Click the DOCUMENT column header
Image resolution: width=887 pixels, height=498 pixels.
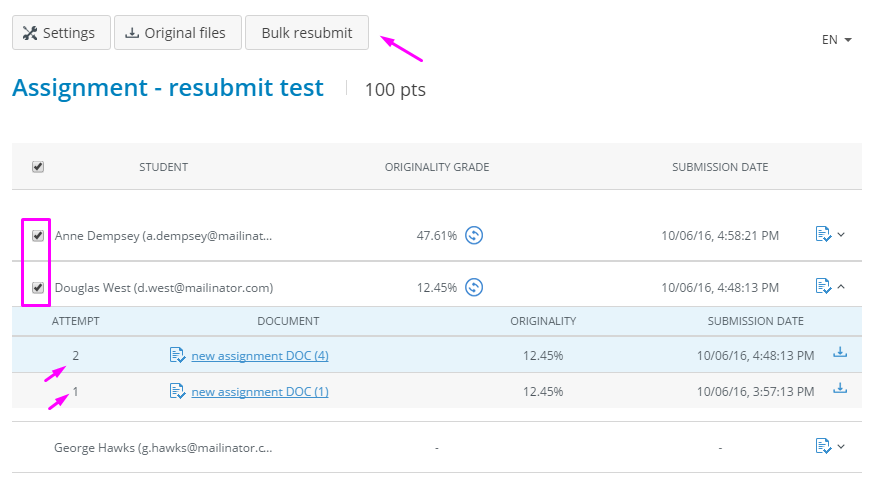coord(288,321)
